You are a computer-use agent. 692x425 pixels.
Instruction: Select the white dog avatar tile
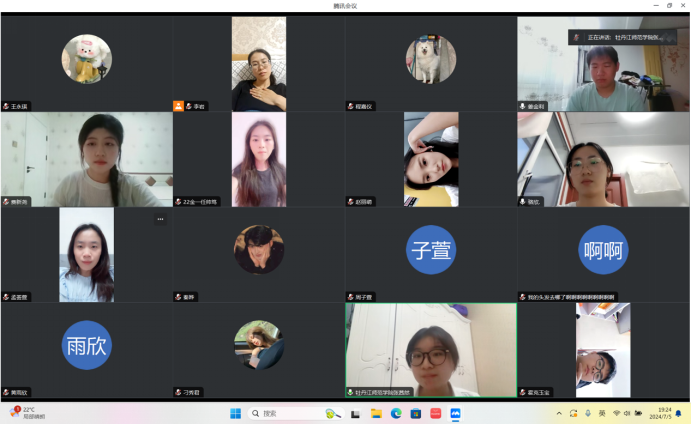pyautogui.click(x=431, y=59)
